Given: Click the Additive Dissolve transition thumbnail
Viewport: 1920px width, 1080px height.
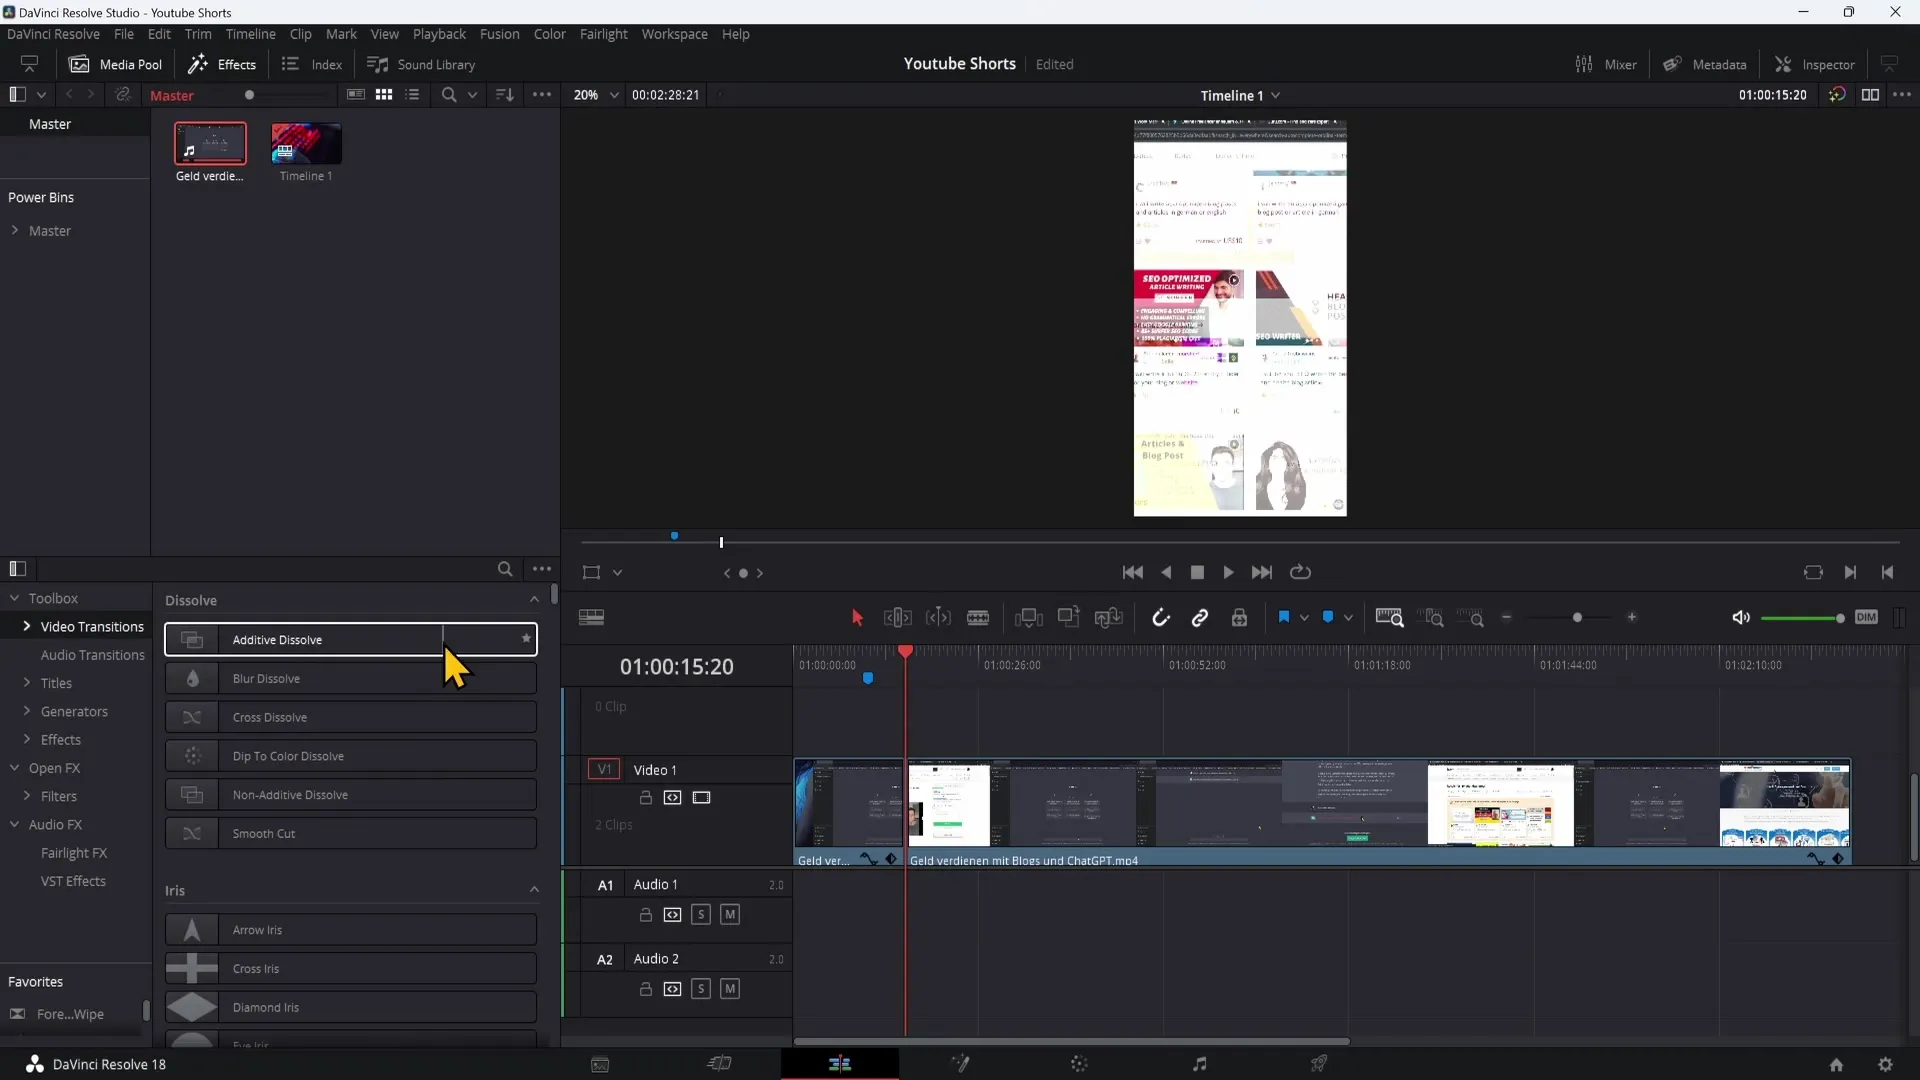Looking at the screenshot, I should pos(191,640).
